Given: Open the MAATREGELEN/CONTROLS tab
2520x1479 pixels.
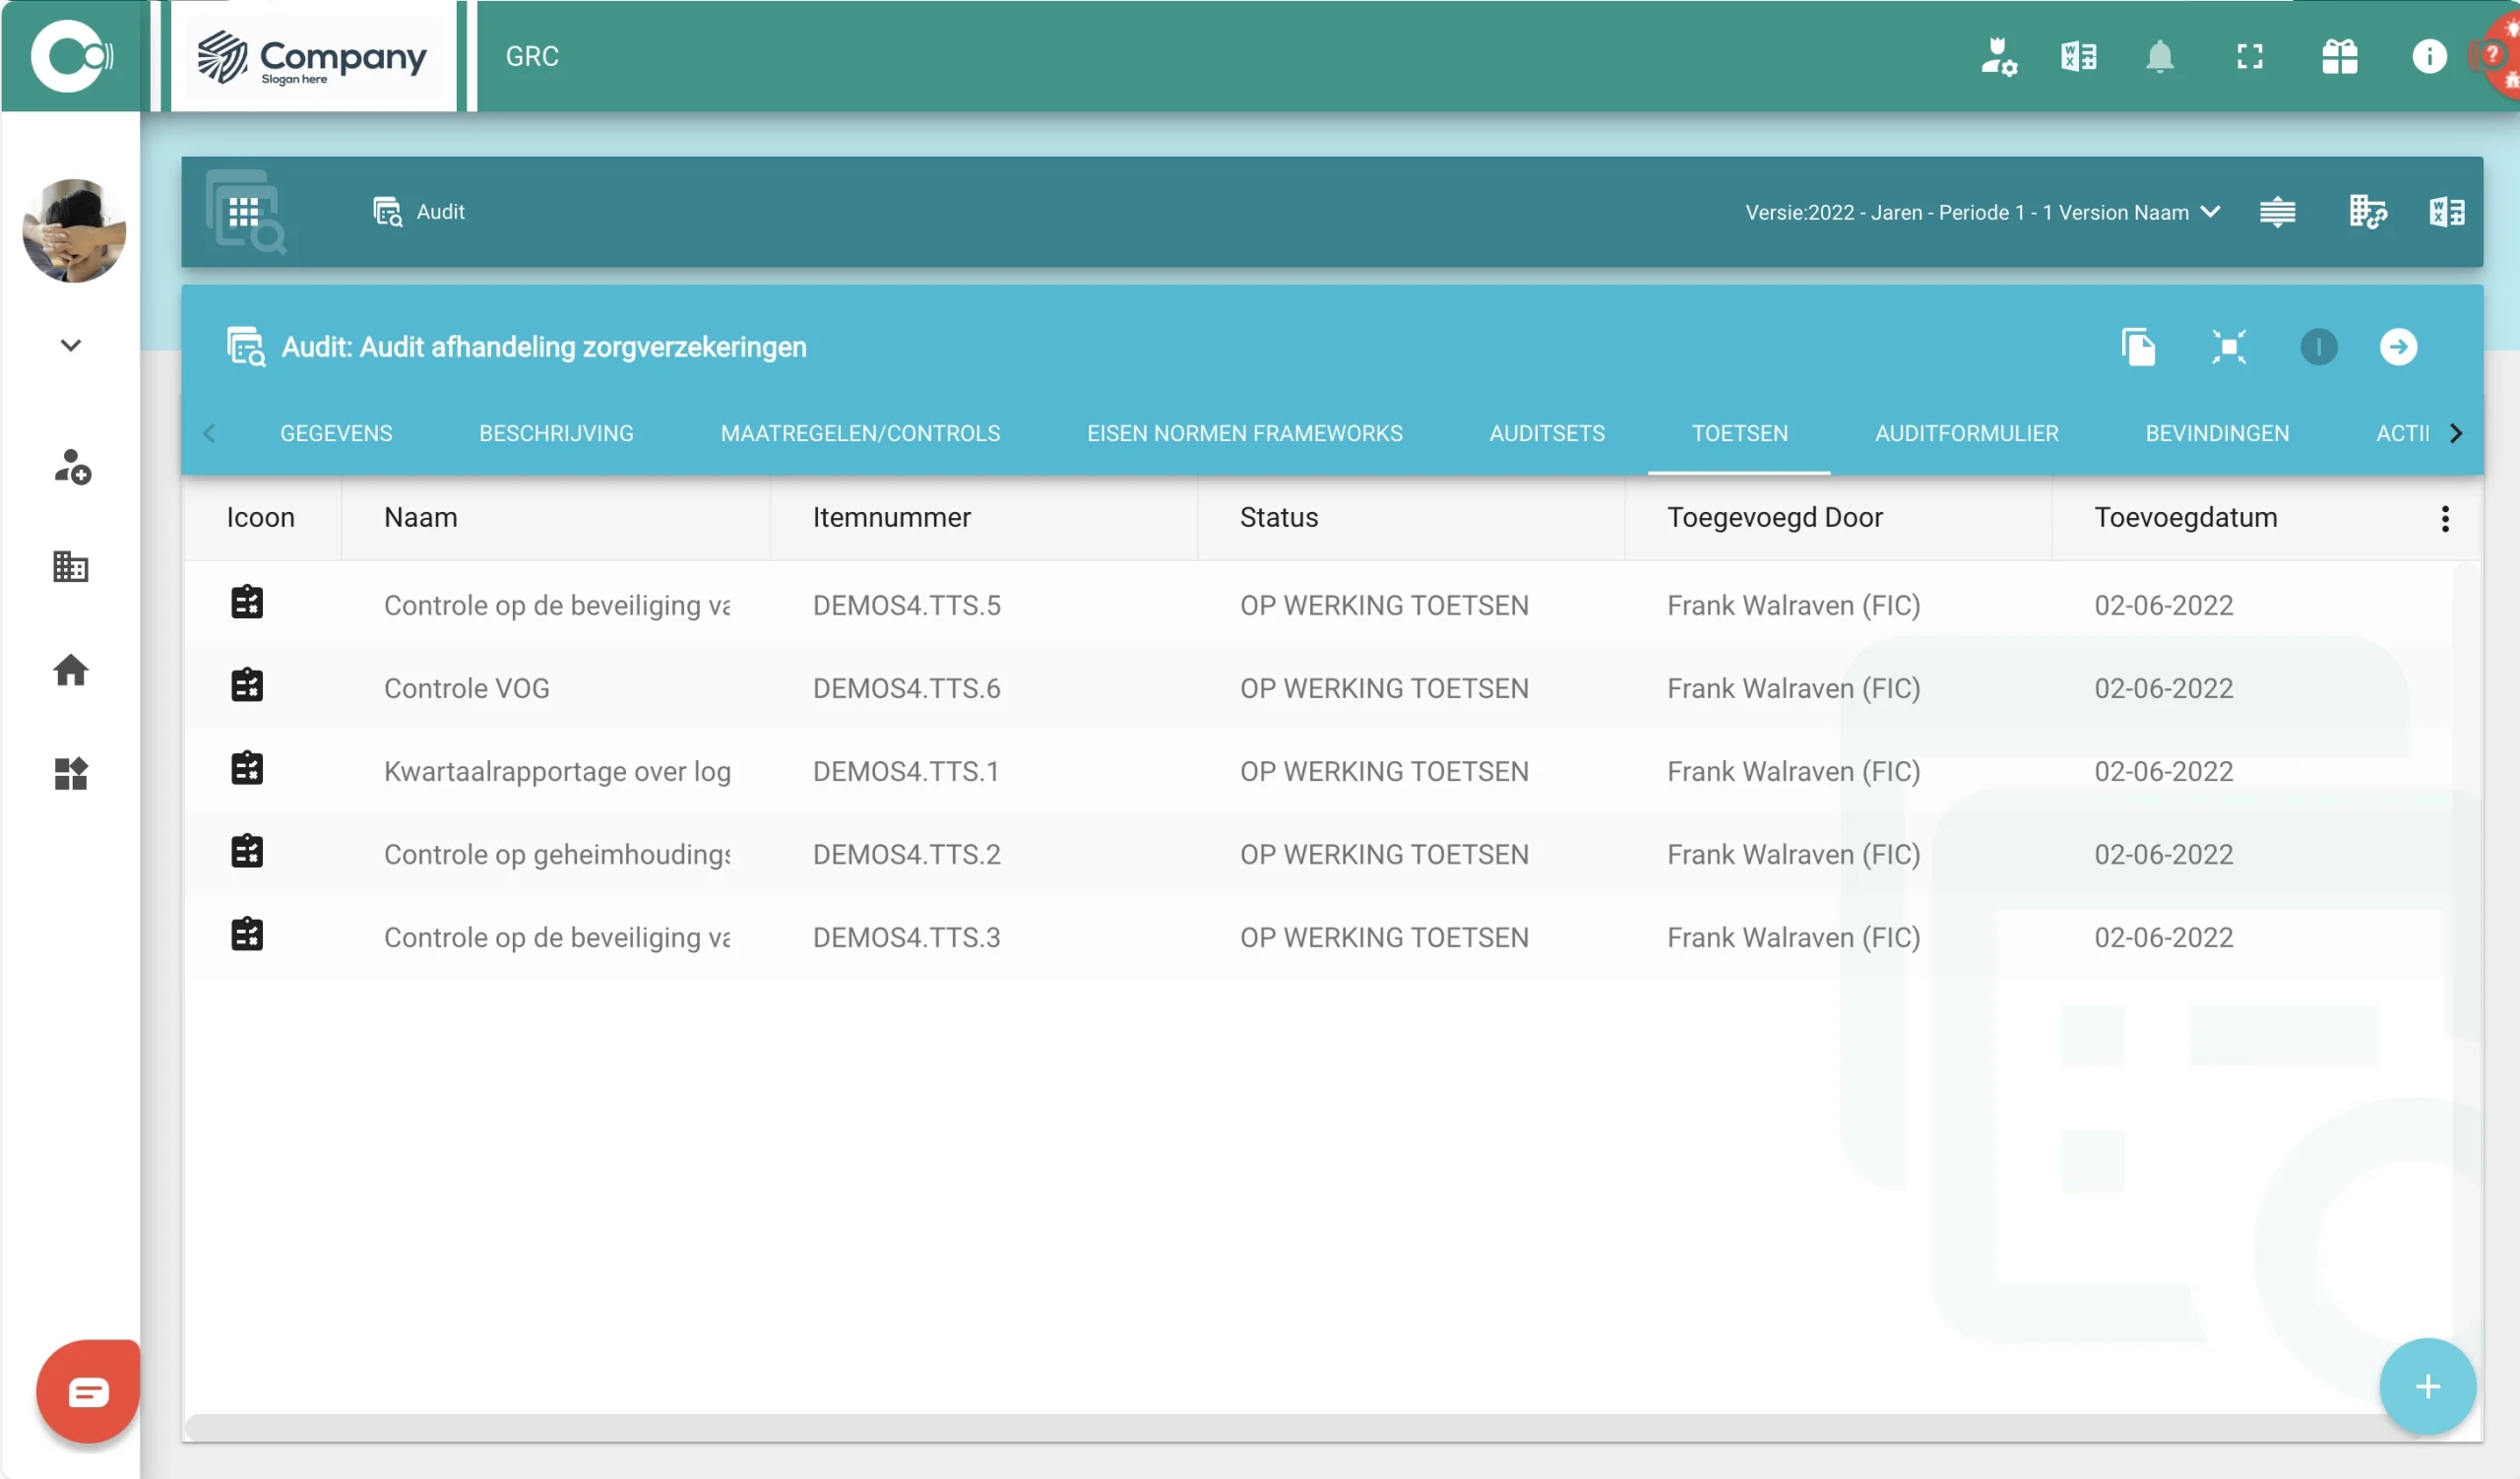Looking at the screenshot, I should (860, 433).
